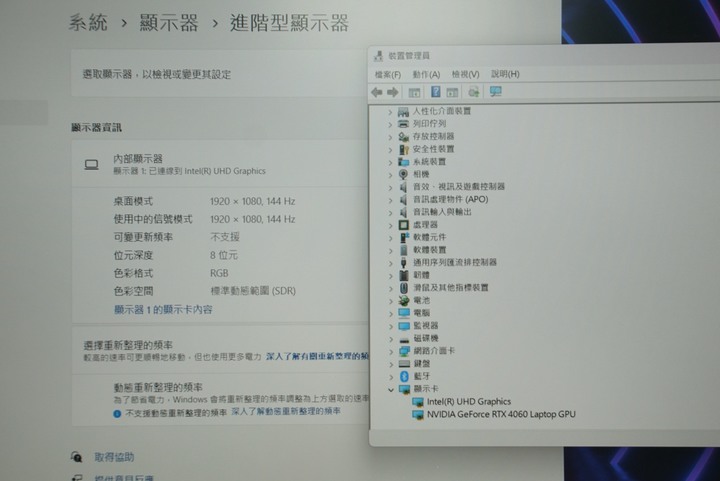Screen dimensions: 720x481
Task: Click the 選取顯示器,以檢視或變更其設定 card
Action: [x=220, y=73]
